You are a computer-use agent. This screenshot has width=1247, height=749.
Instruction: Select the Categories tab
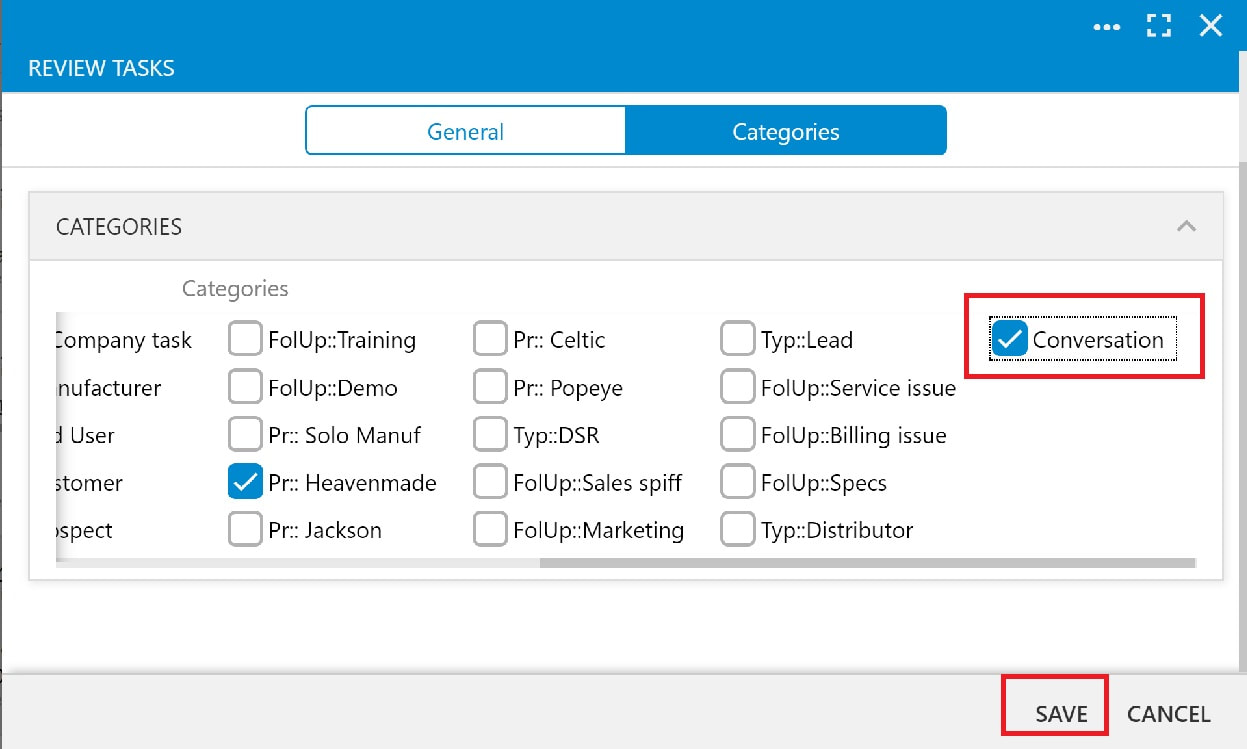pos(786,131)
